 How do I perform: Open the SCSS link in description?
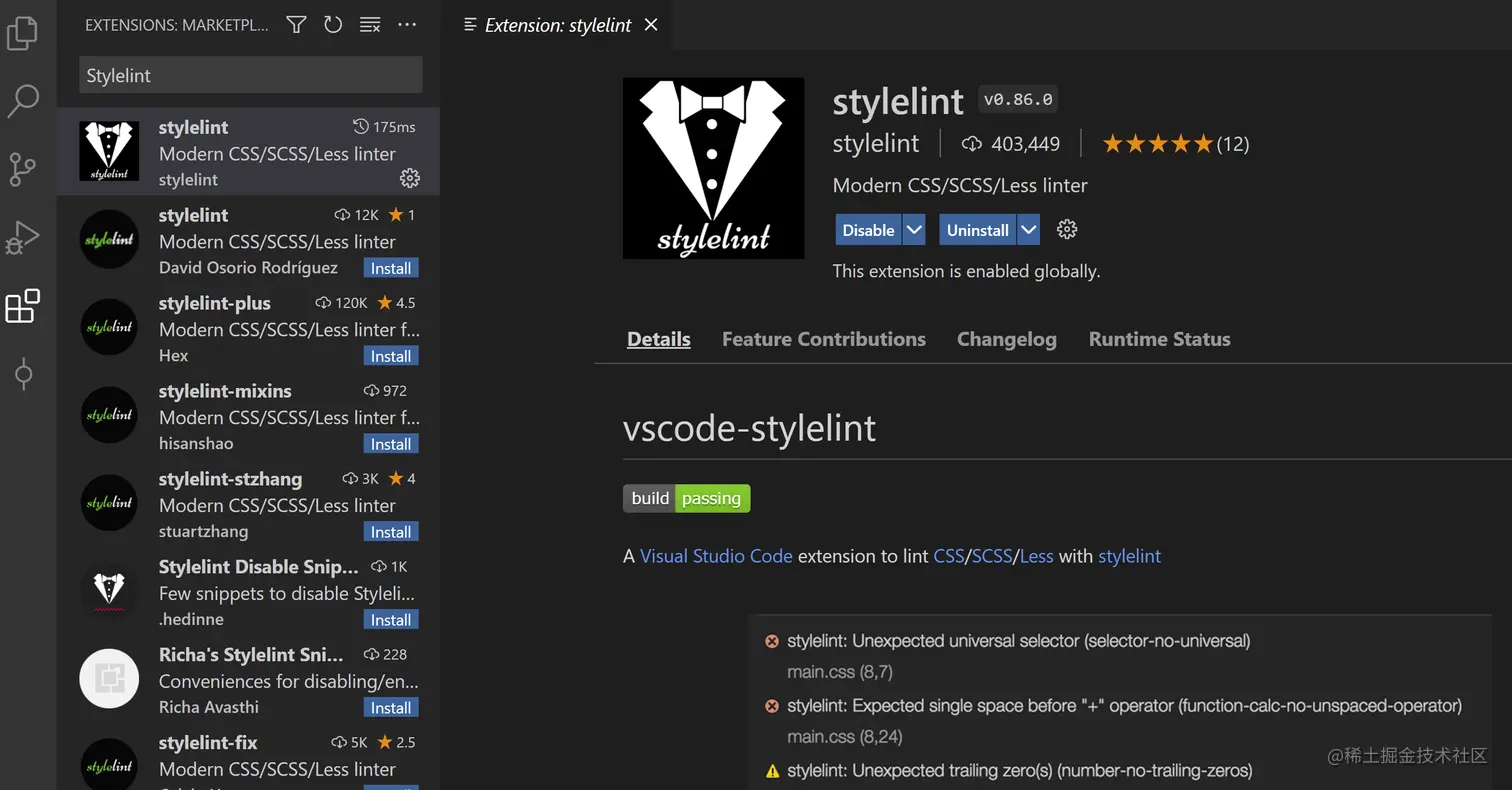tap(993, 556)
